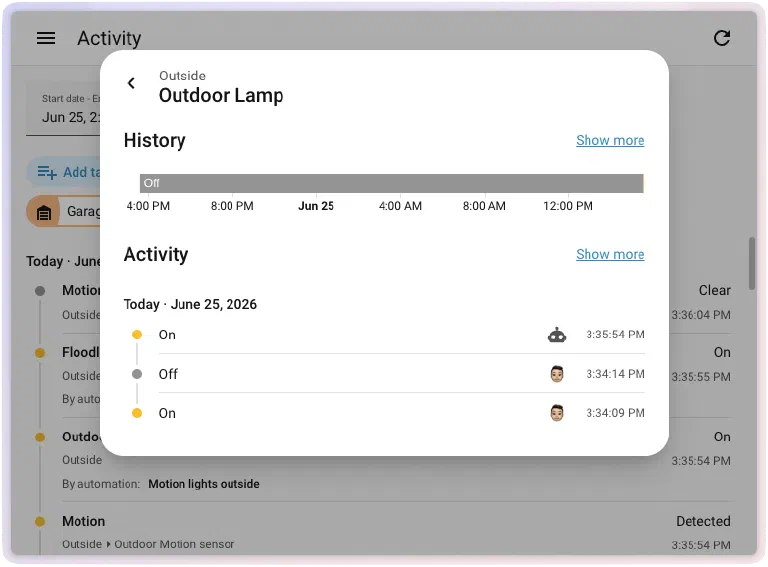This screenshot has width=768, height=567.
Task: Click the page scrollbar thumb
Action: [x=752, y=263]
